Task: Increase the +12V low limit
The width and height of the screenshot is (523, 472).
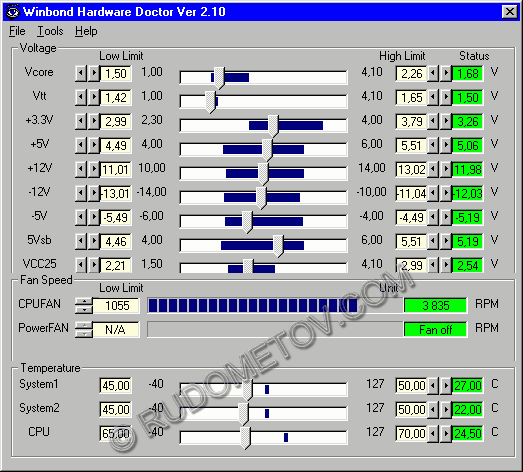Action: pyautogui.click(x=94, y=169)
